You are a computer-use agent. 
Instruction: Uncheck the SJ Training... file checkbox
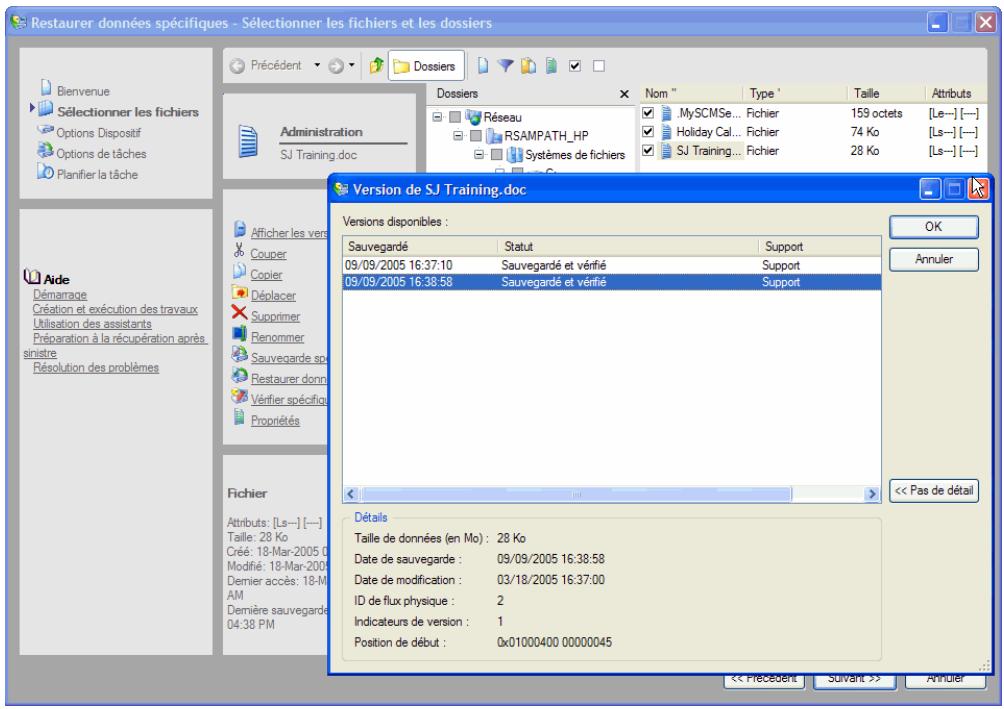(648, 151)
